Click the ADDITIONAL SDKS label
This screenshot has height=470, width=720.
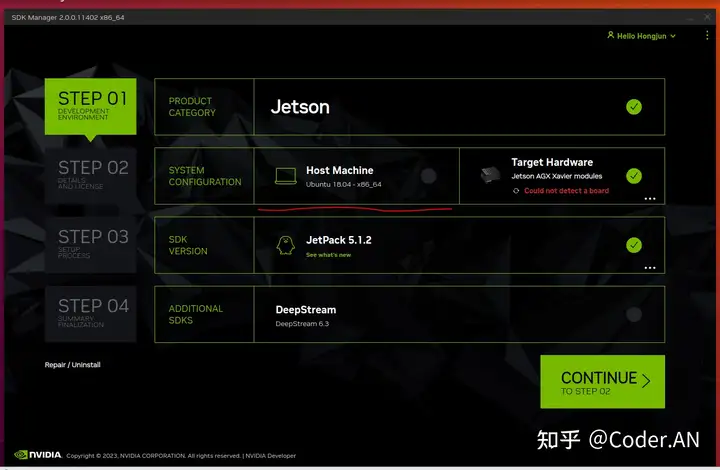(x=196, y=314)
